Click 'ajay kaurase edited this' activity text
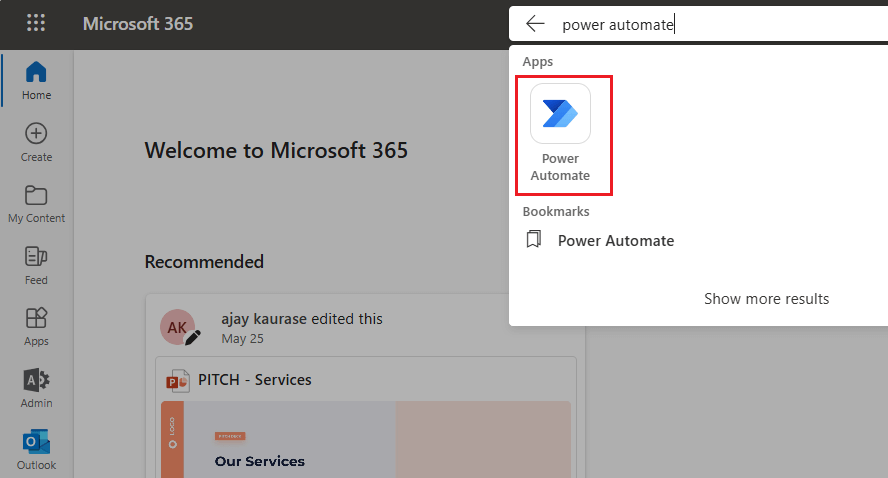This screenshot has height=478, width=888. 301,319
